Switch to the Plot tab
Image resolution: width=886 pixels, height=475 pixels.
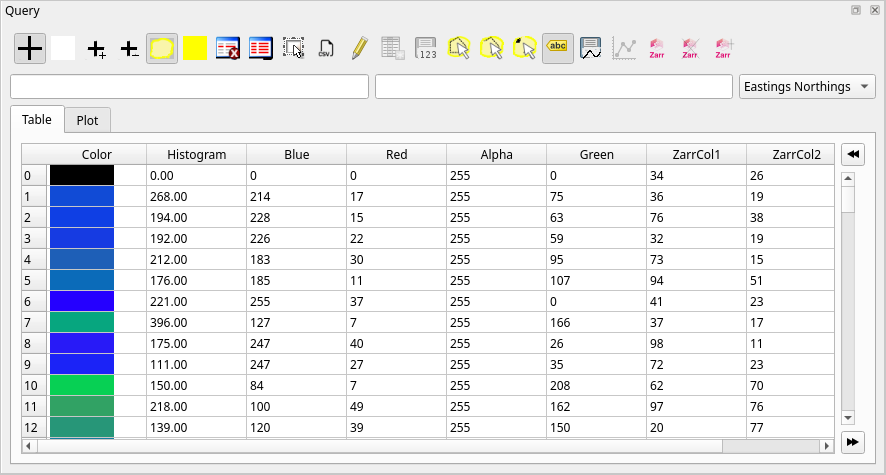pos(87,120)
